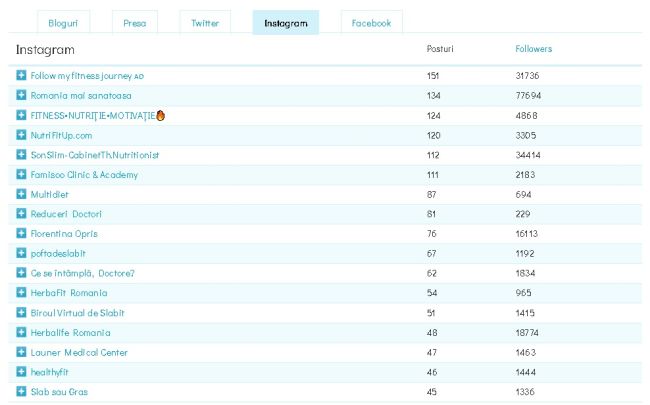Click plus icon next to Multidiet
This screenshot has width=650, height=405.
(x=22, y=194)
